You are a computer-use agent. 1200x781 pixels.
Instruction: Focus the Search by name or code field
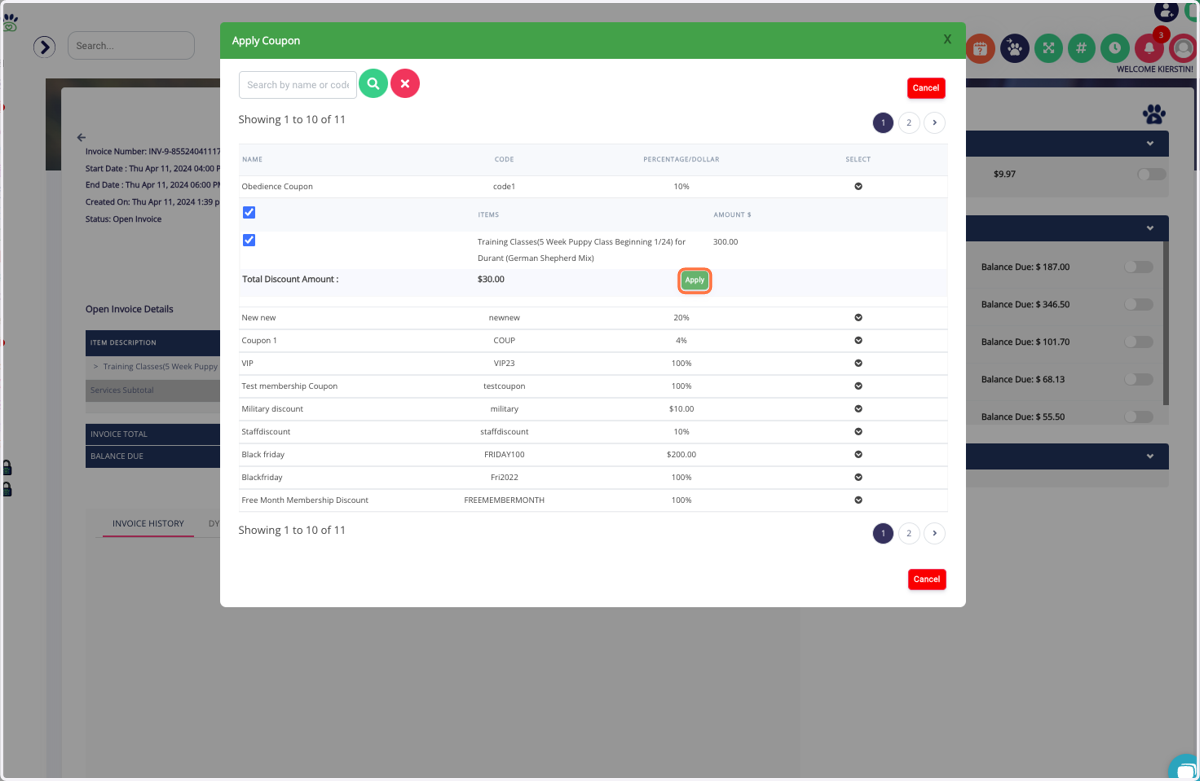[298, 85]
